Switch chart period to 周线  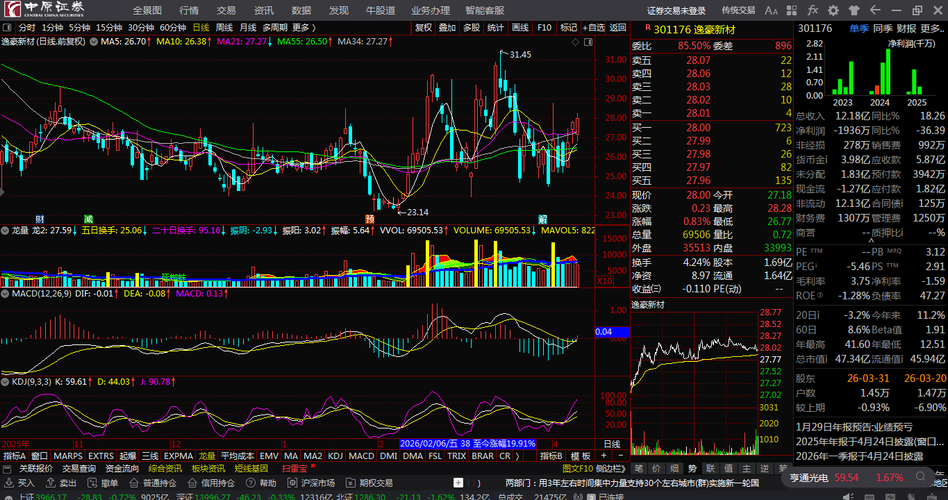[x=224, y=28]
